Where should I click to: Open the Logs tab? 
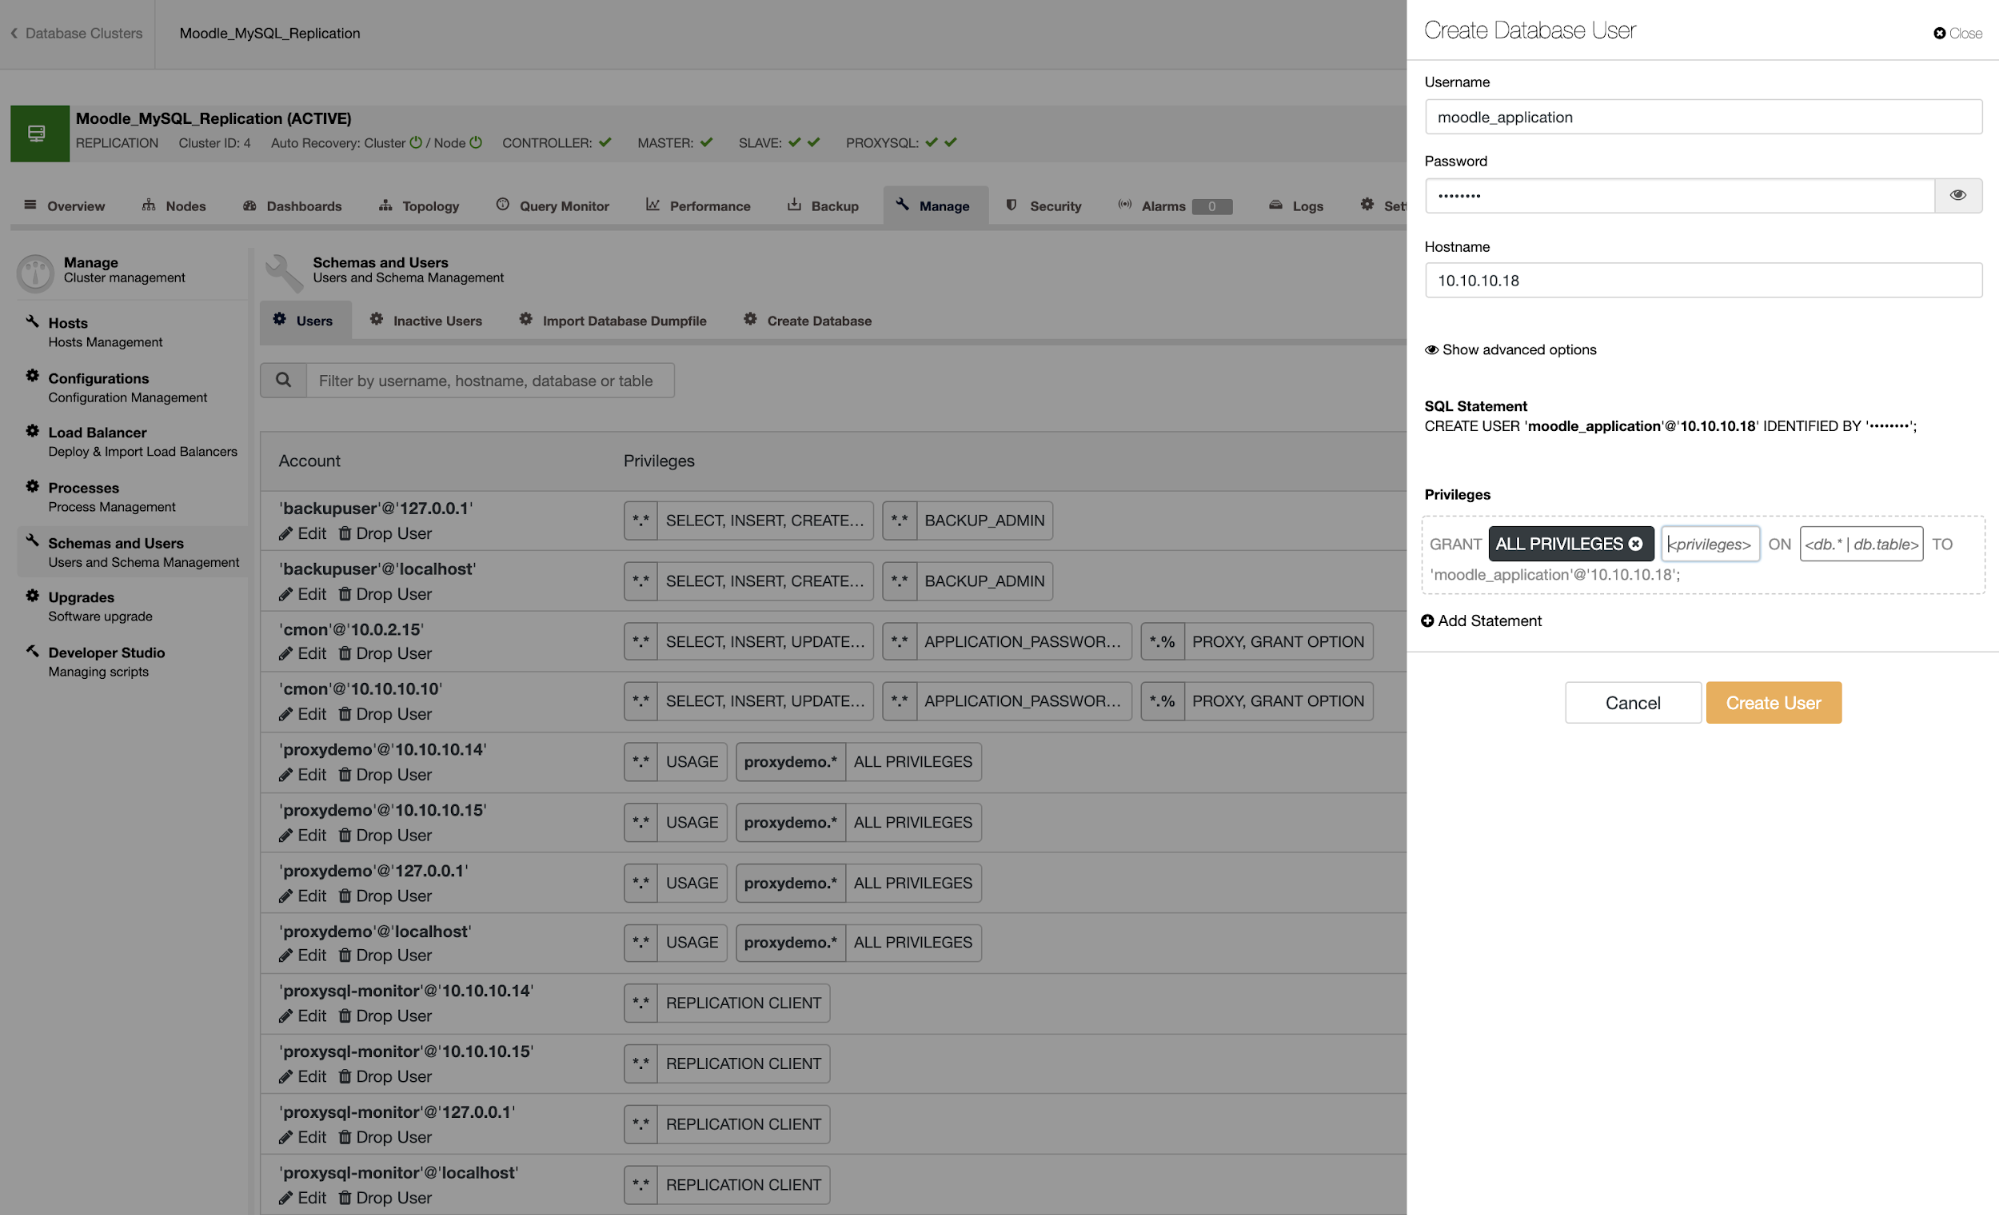pyautogui.click(x=1296, y=206)
